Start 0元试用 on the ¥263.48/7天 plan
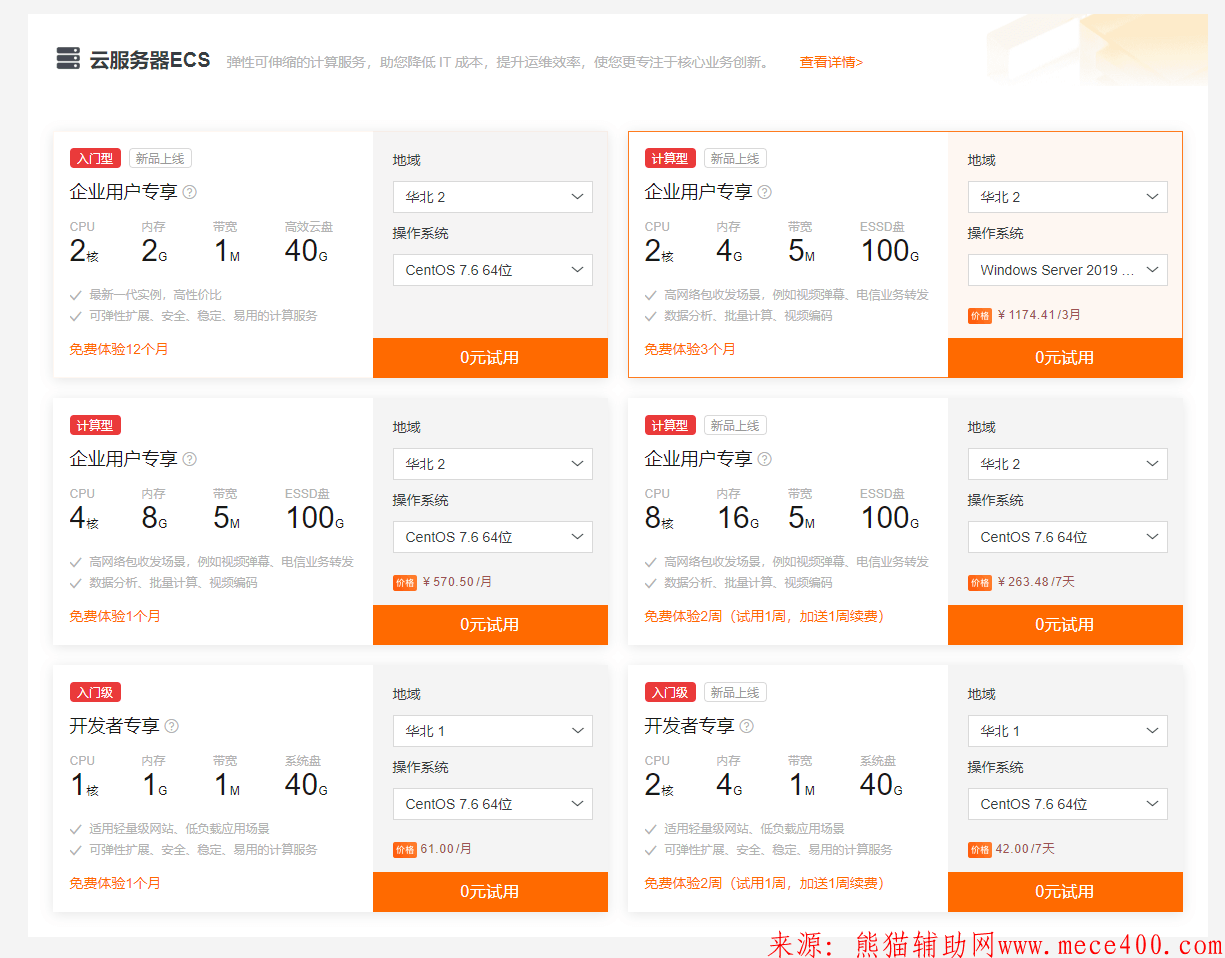 point(1064,625)
